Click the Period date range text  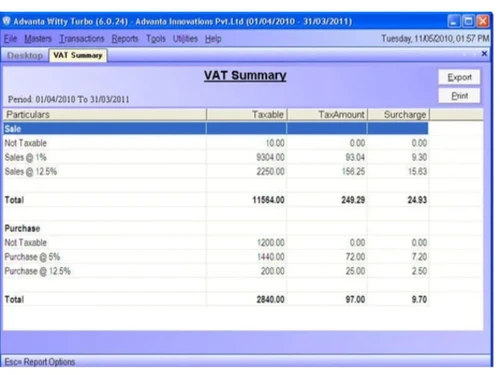[x=68, y=99]
